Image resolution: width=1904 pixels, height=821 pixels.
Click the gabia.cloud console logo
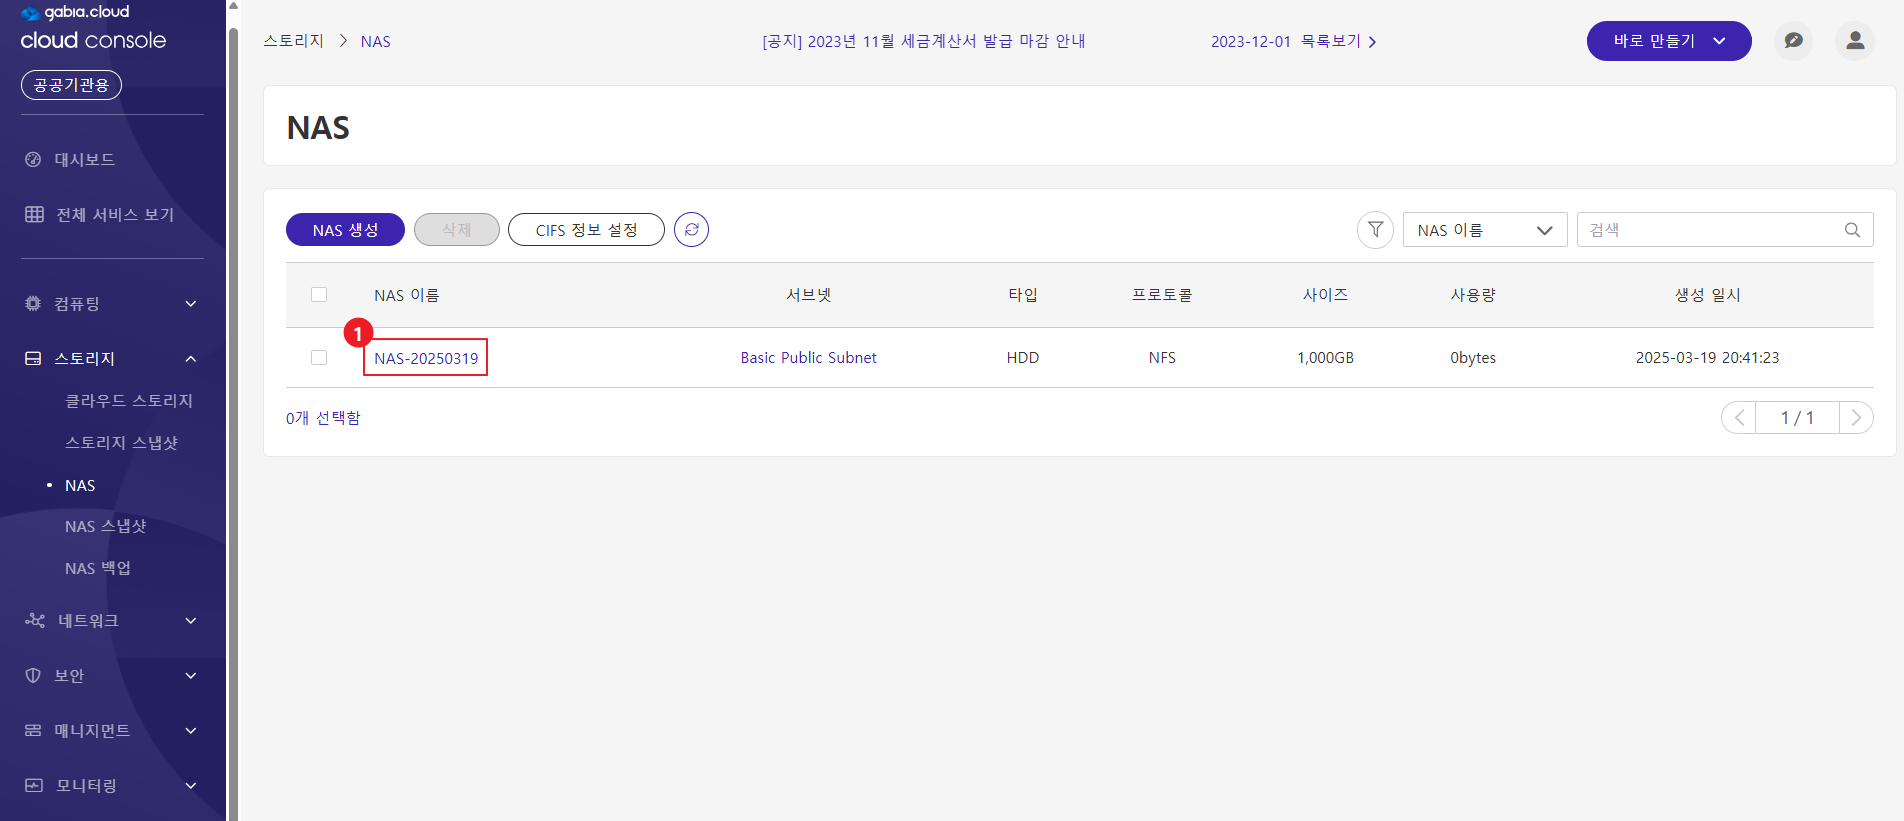coord(93,27)
